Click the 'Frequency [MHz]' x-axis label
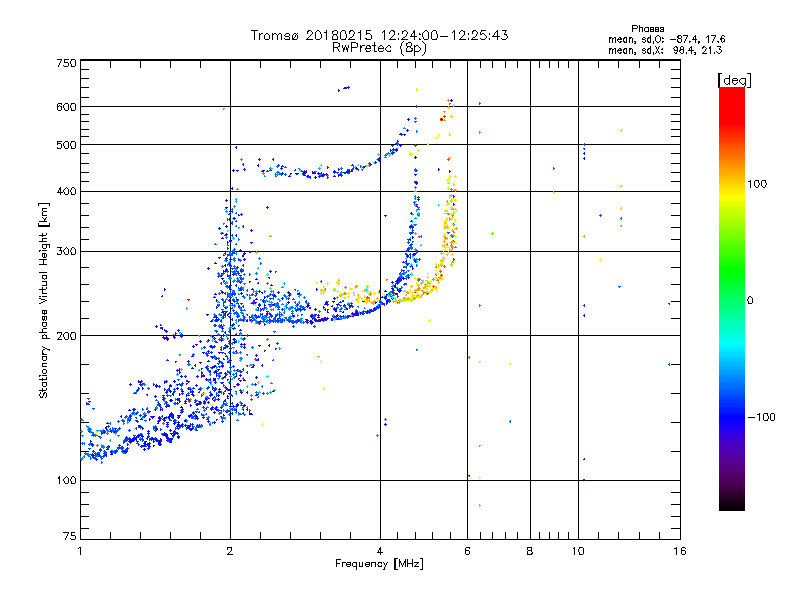The image size is (800, 600). pyautogui.click(x=379, y=564)
